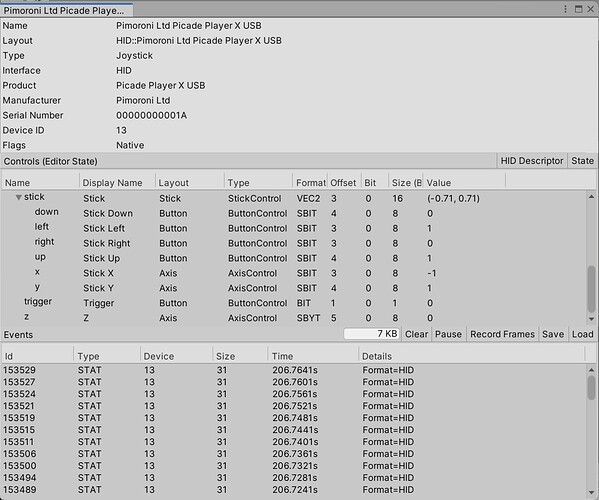Viewport: 599px width, 500px height.
Task: Collapse the stick control tree item
Action: [18, 197]
